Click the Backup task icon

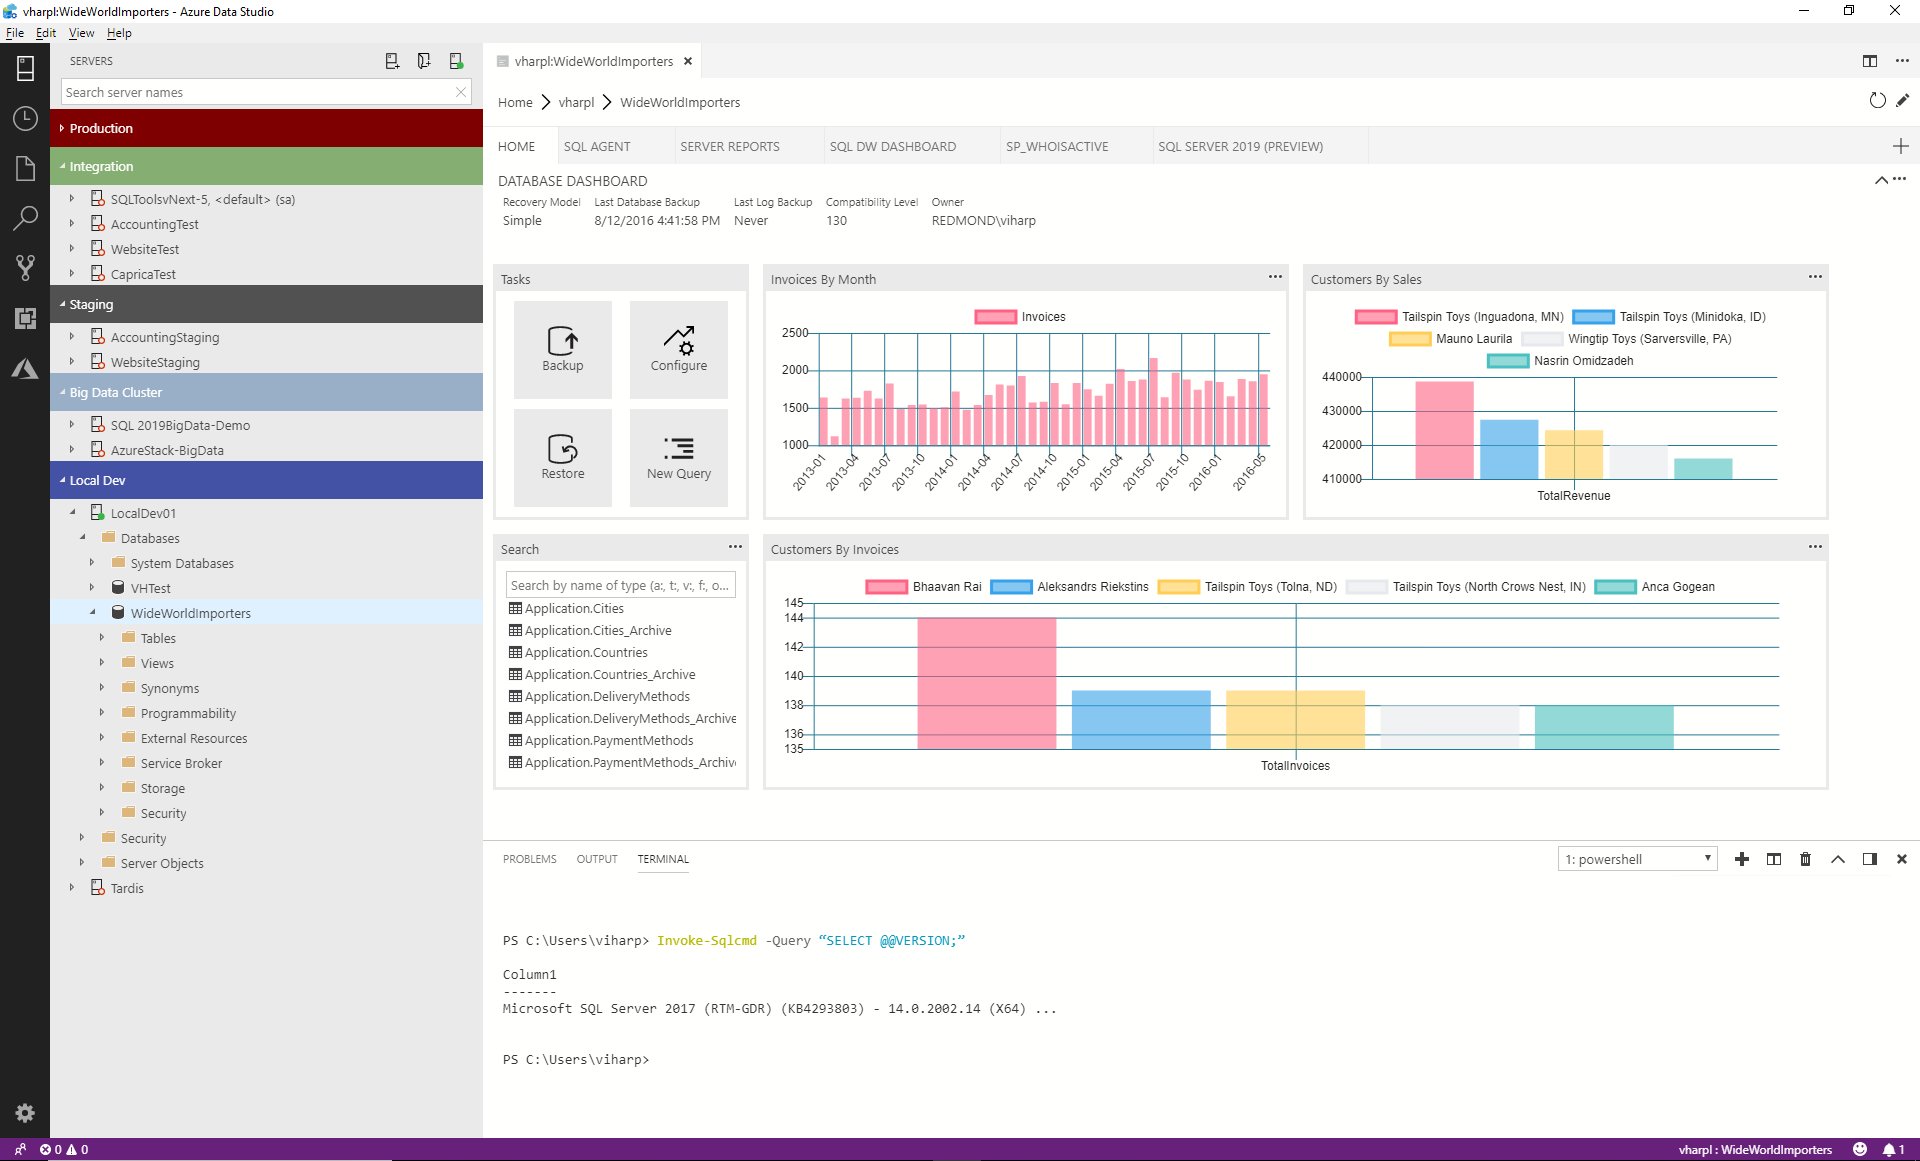[x=562, y=347]
